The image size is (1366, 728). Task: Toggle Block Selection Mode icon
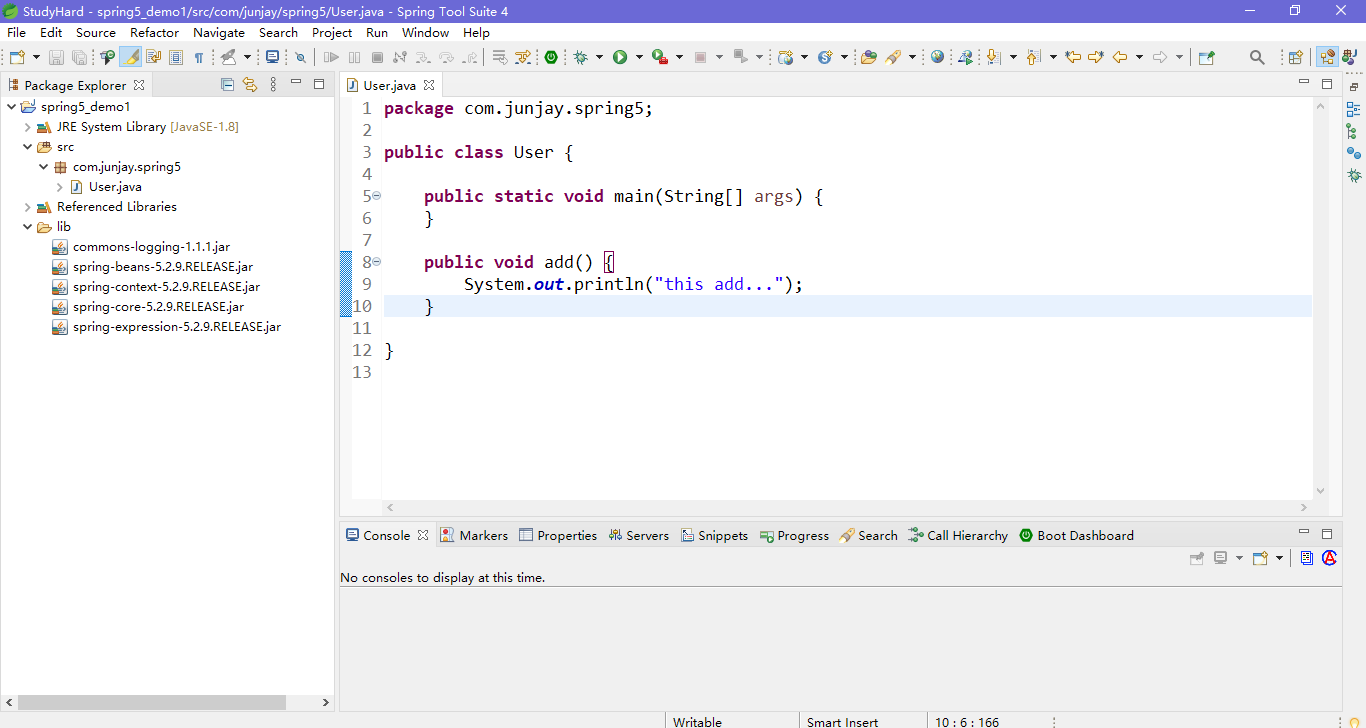point(176,57)
